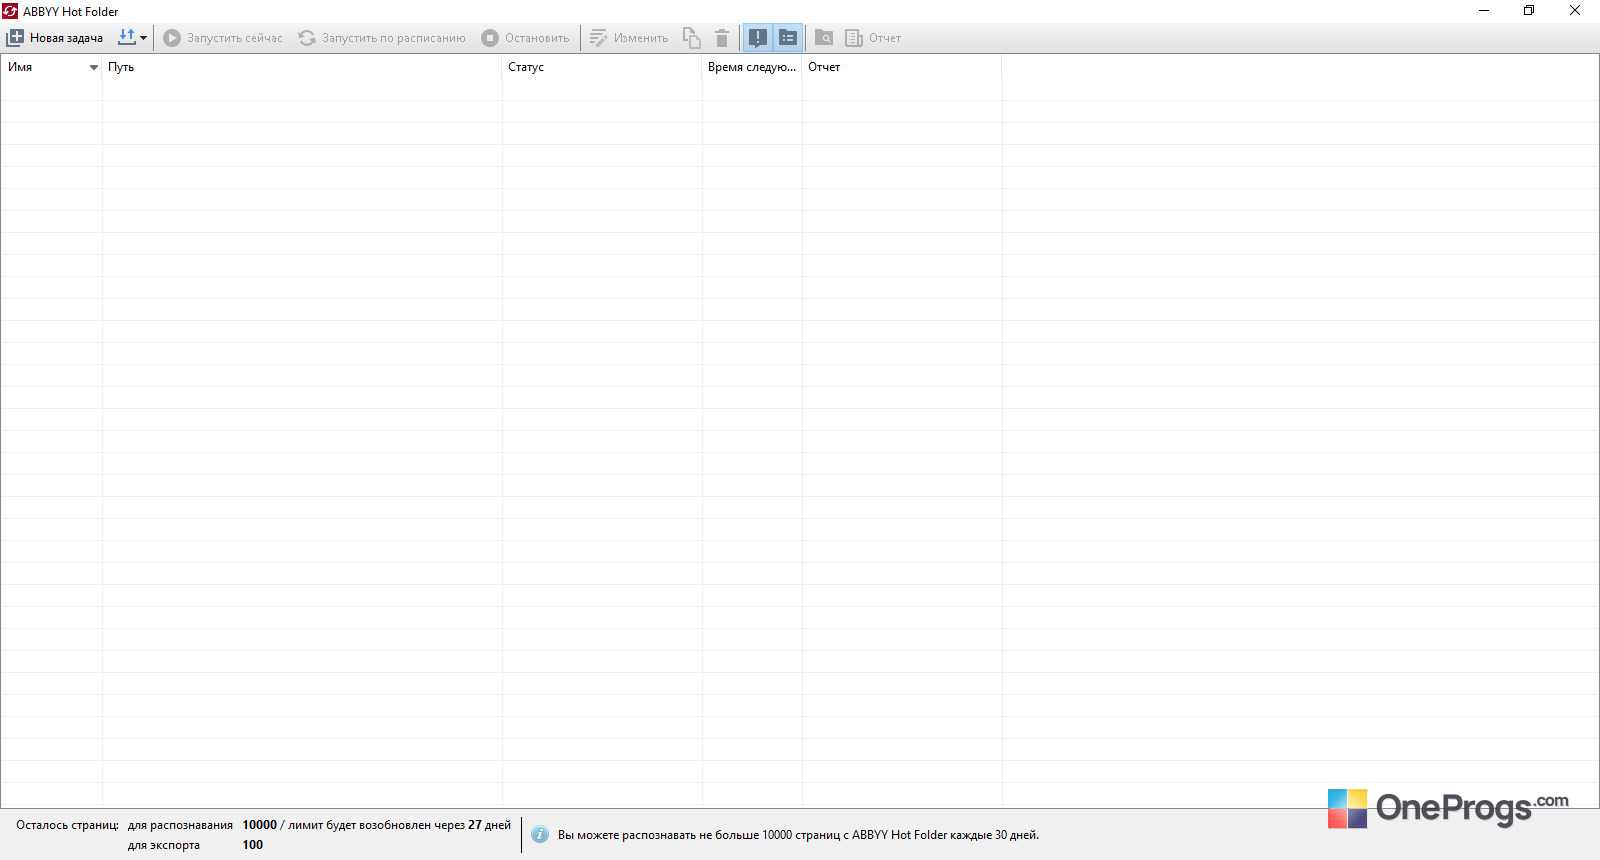The image size is (1600, 860).
Task: Click the для распознавания label
Action: pyautogui.click(x=180, y=825)
